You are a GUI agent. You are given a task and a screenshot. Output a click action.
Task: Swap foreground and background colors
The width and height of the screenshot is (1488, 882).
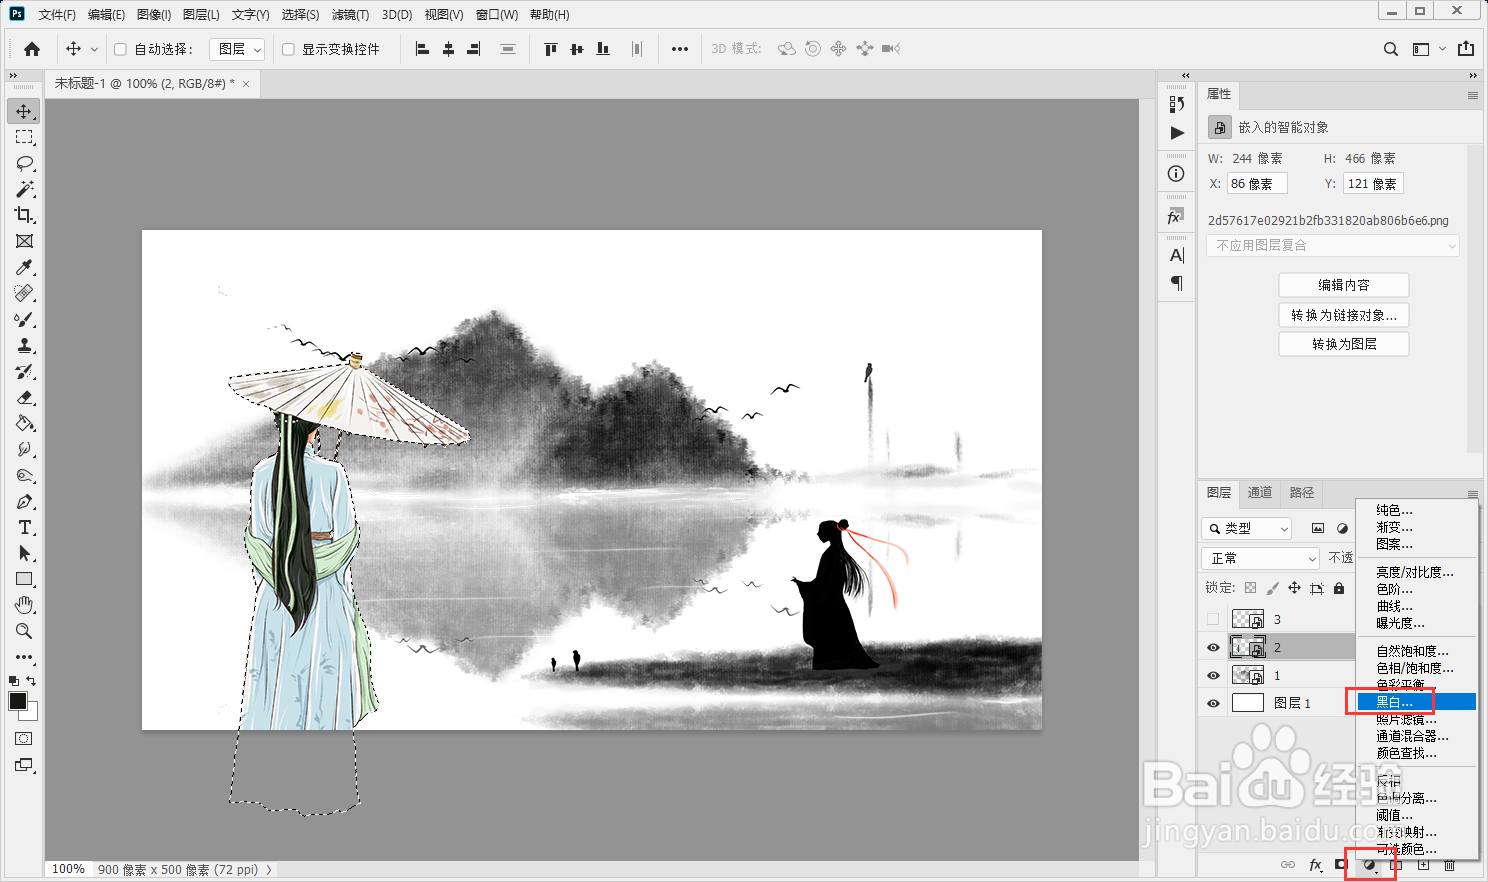click(x=31, y=681)
